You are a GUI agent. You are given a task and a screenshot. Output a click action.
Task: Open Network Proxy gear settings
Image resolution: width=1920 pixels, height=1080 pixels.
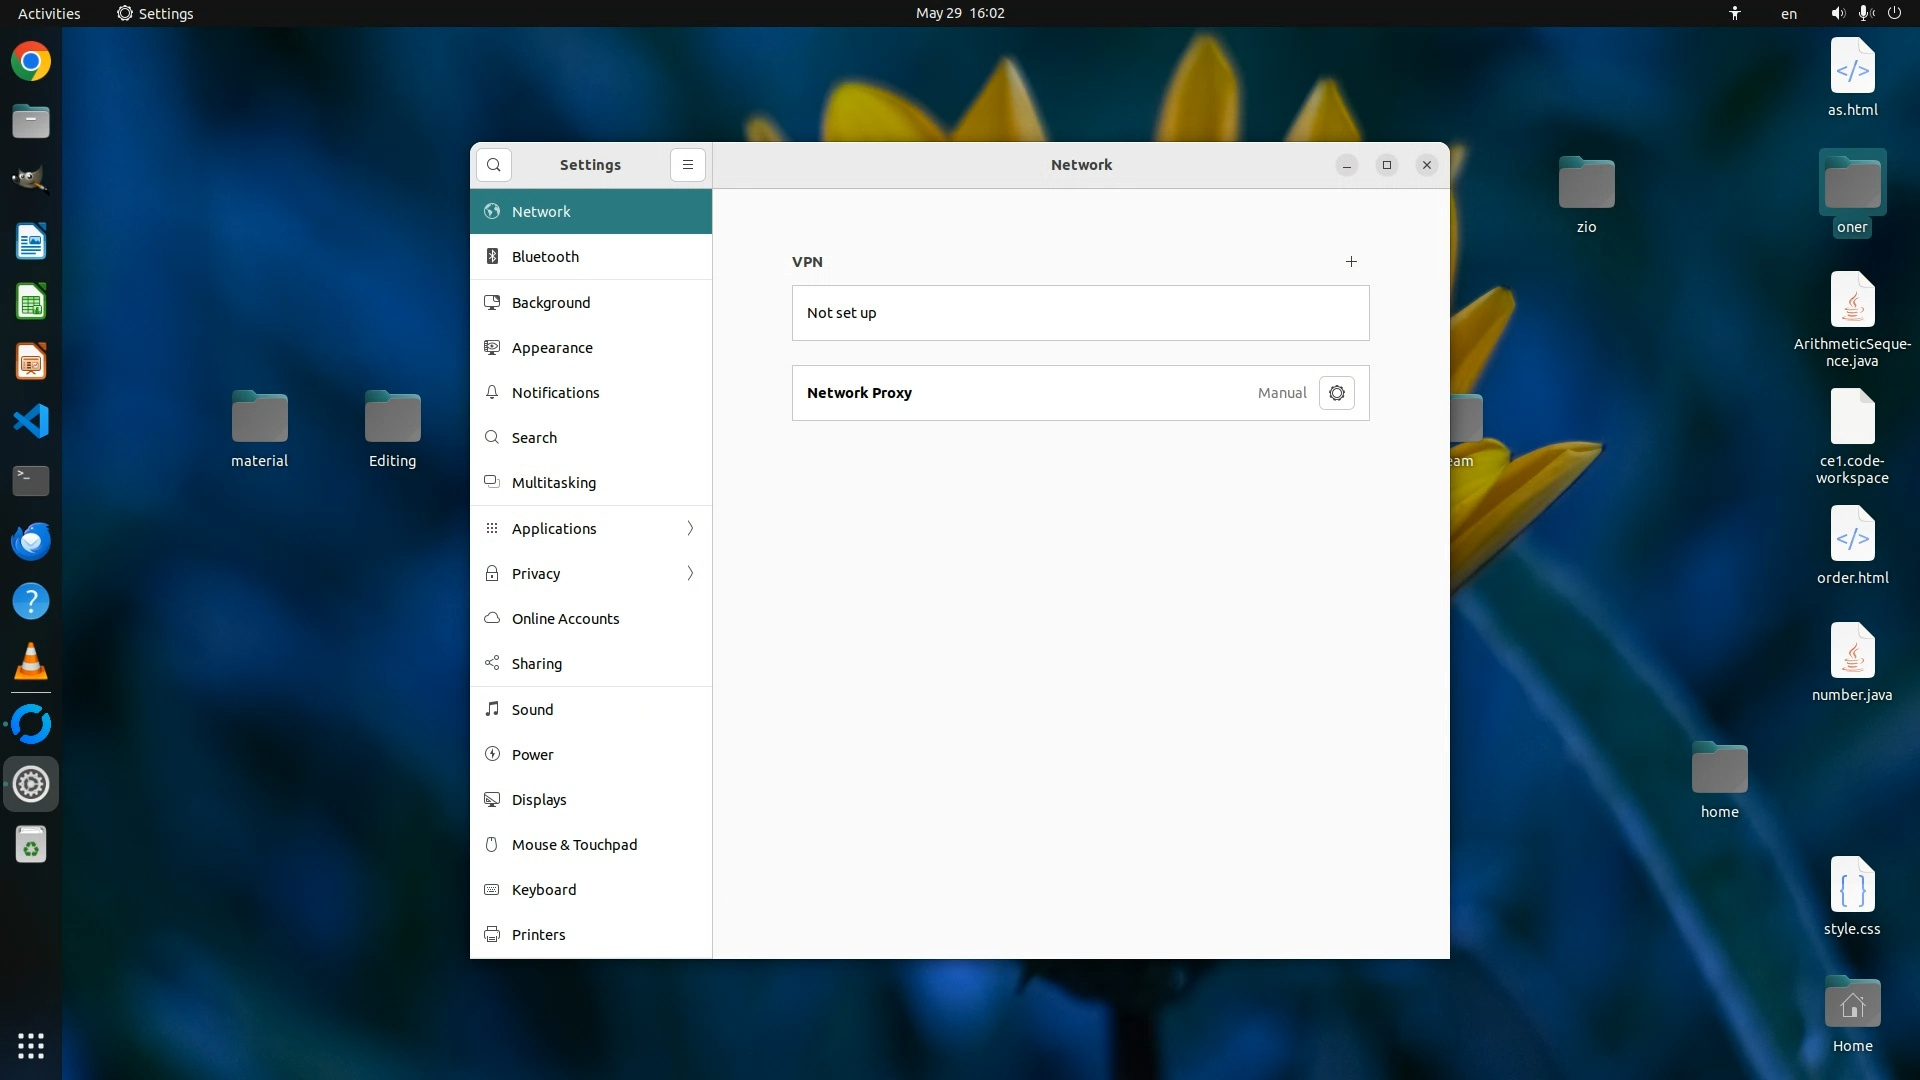1337,393
